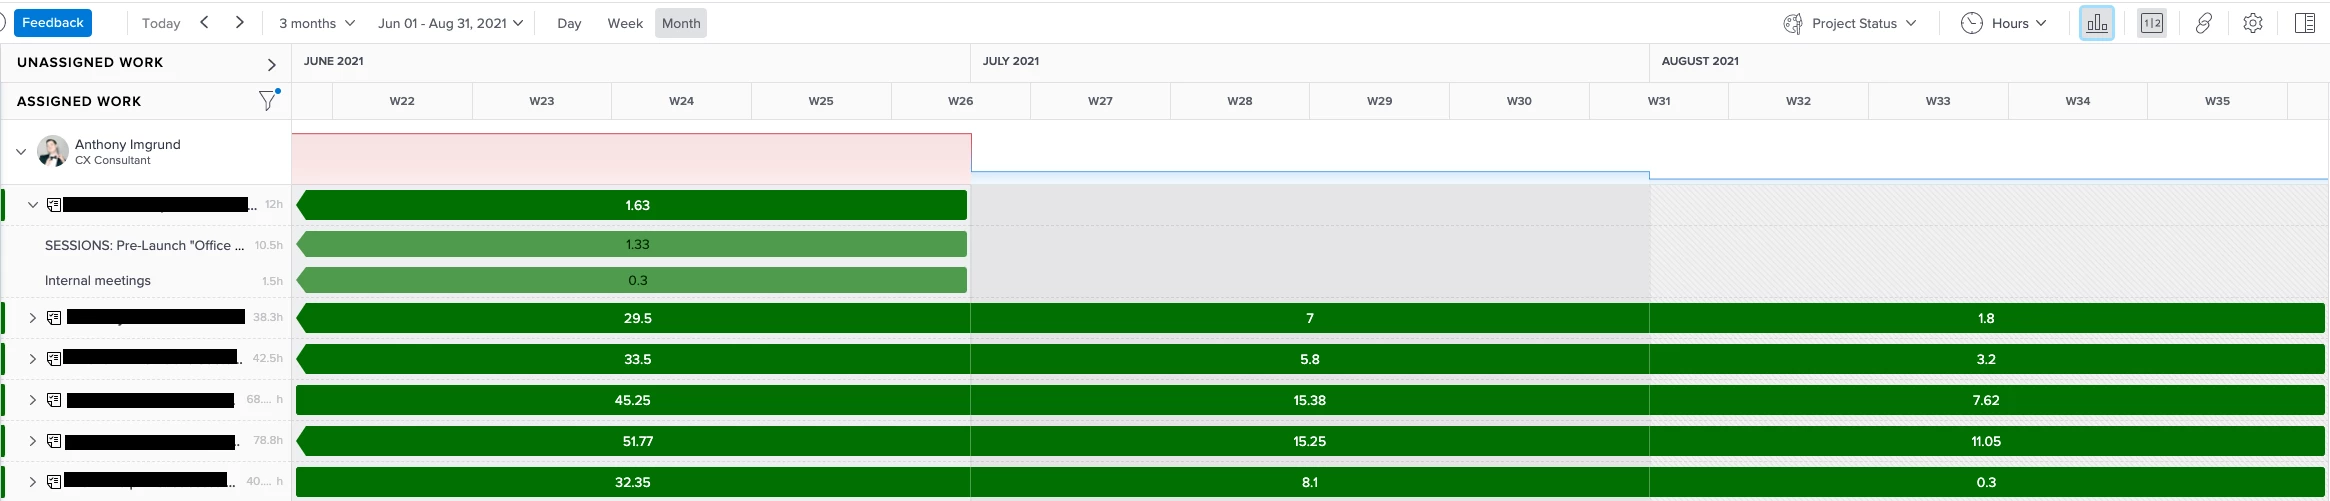Click the Hours clock icon

coord(1971,23)
